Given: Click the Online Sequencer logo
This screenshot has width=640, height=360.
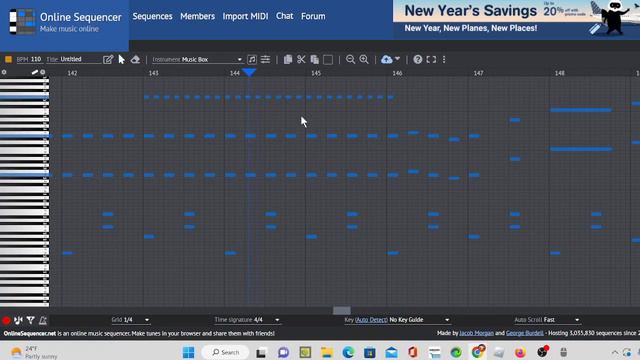Looking at the screenshot, I should click(x=65, y=22).
